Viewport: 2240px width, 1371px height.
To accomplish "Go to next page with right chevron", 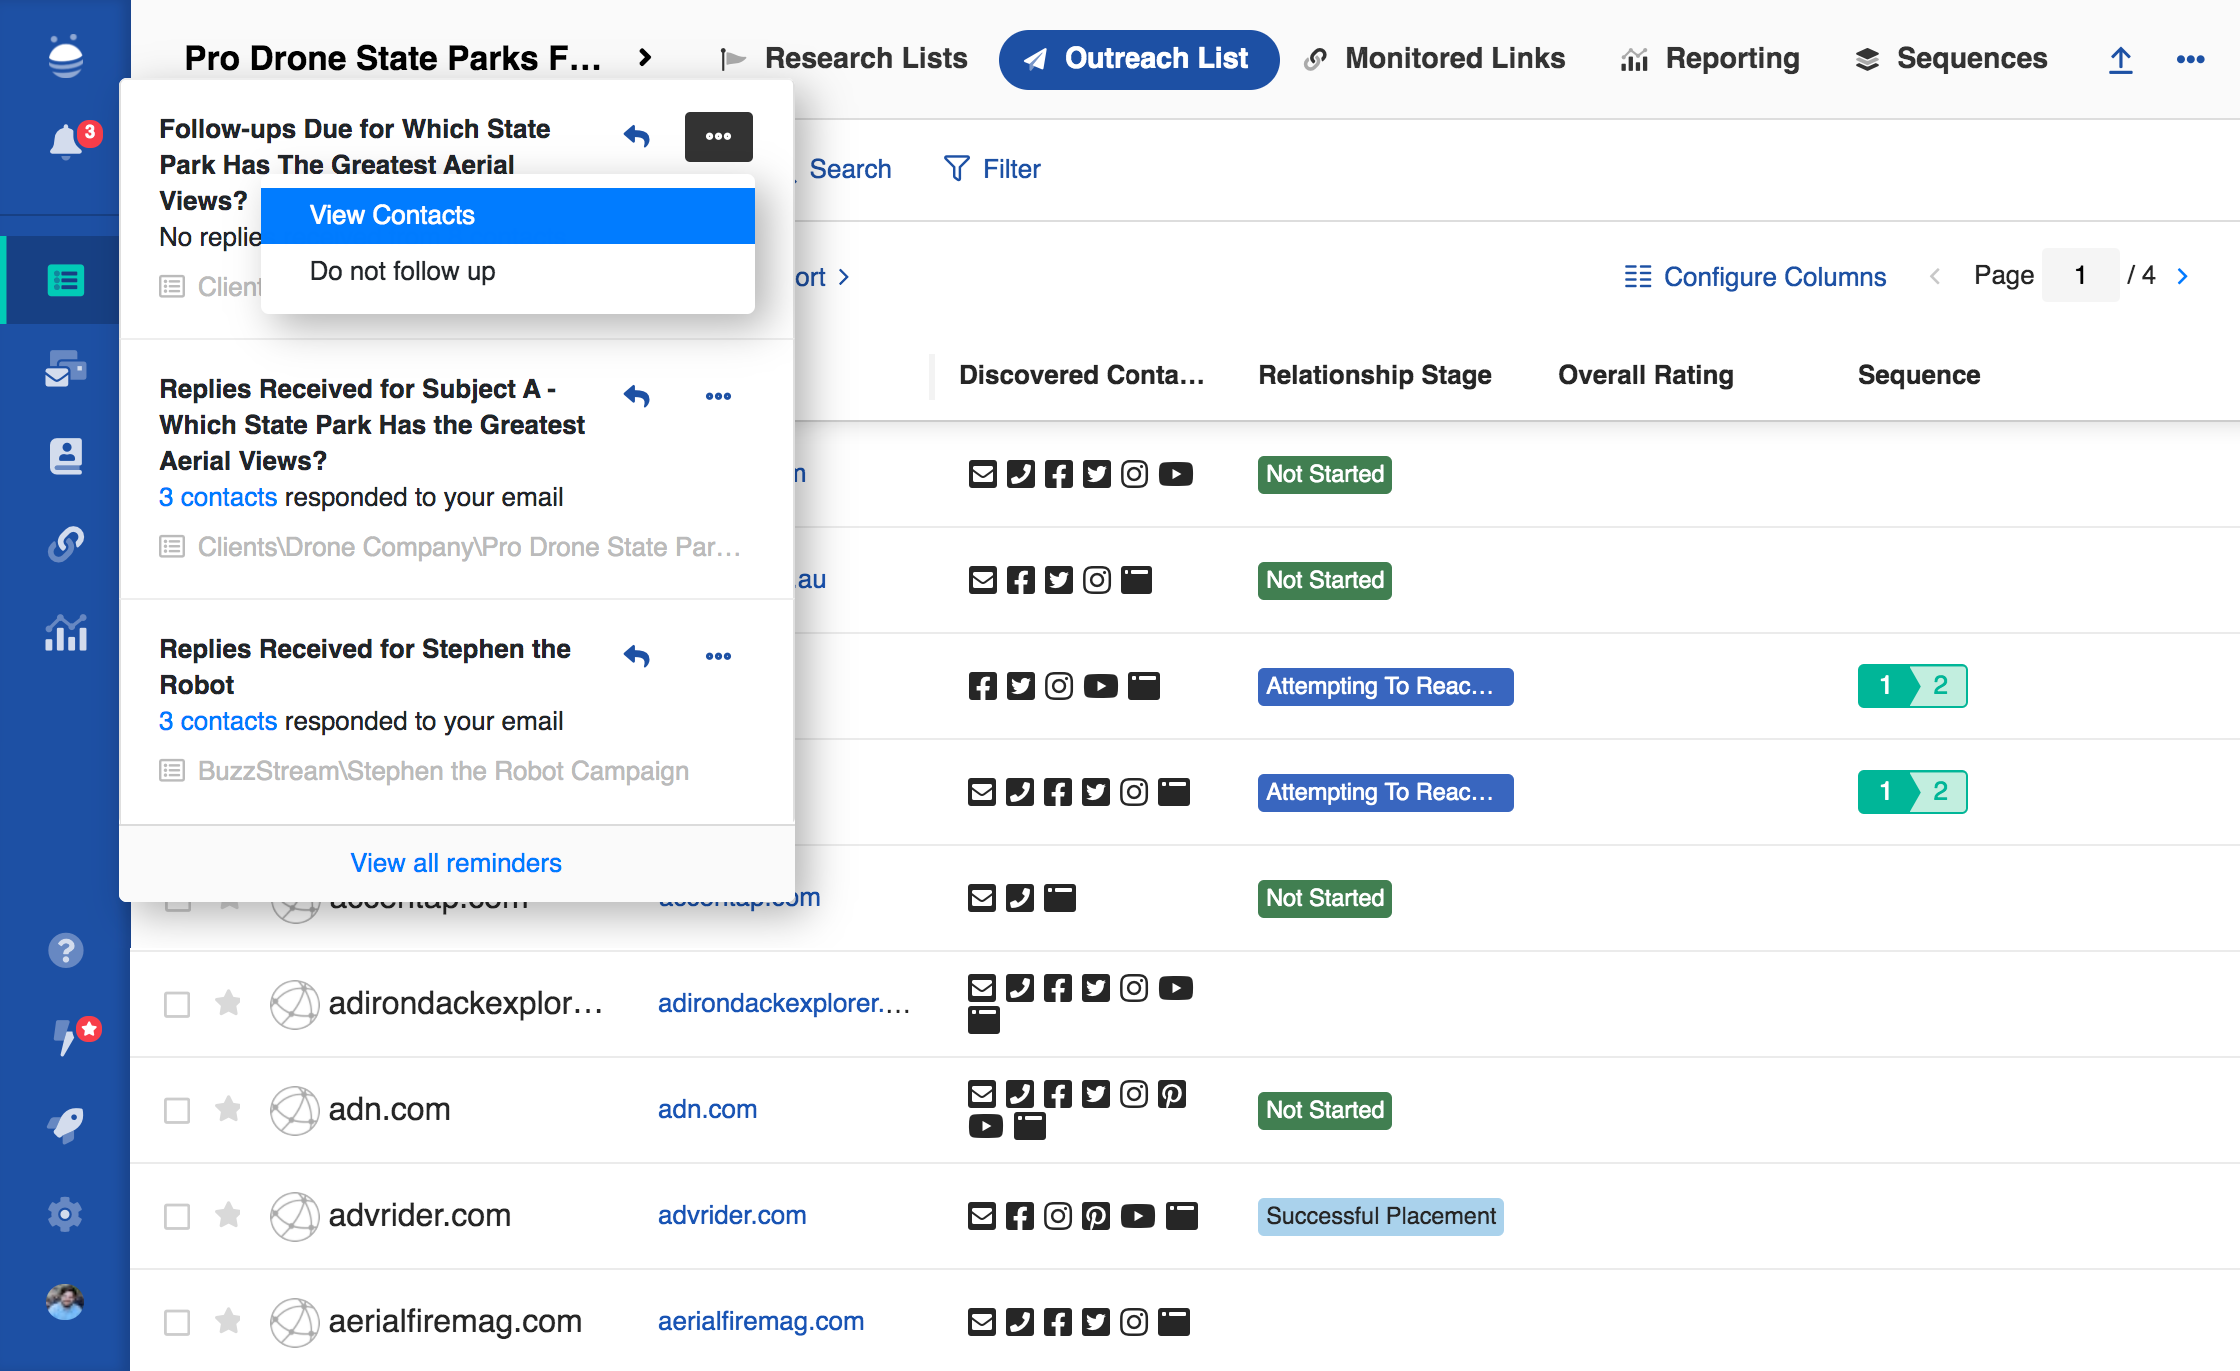I will click(x=2183, y=276).
